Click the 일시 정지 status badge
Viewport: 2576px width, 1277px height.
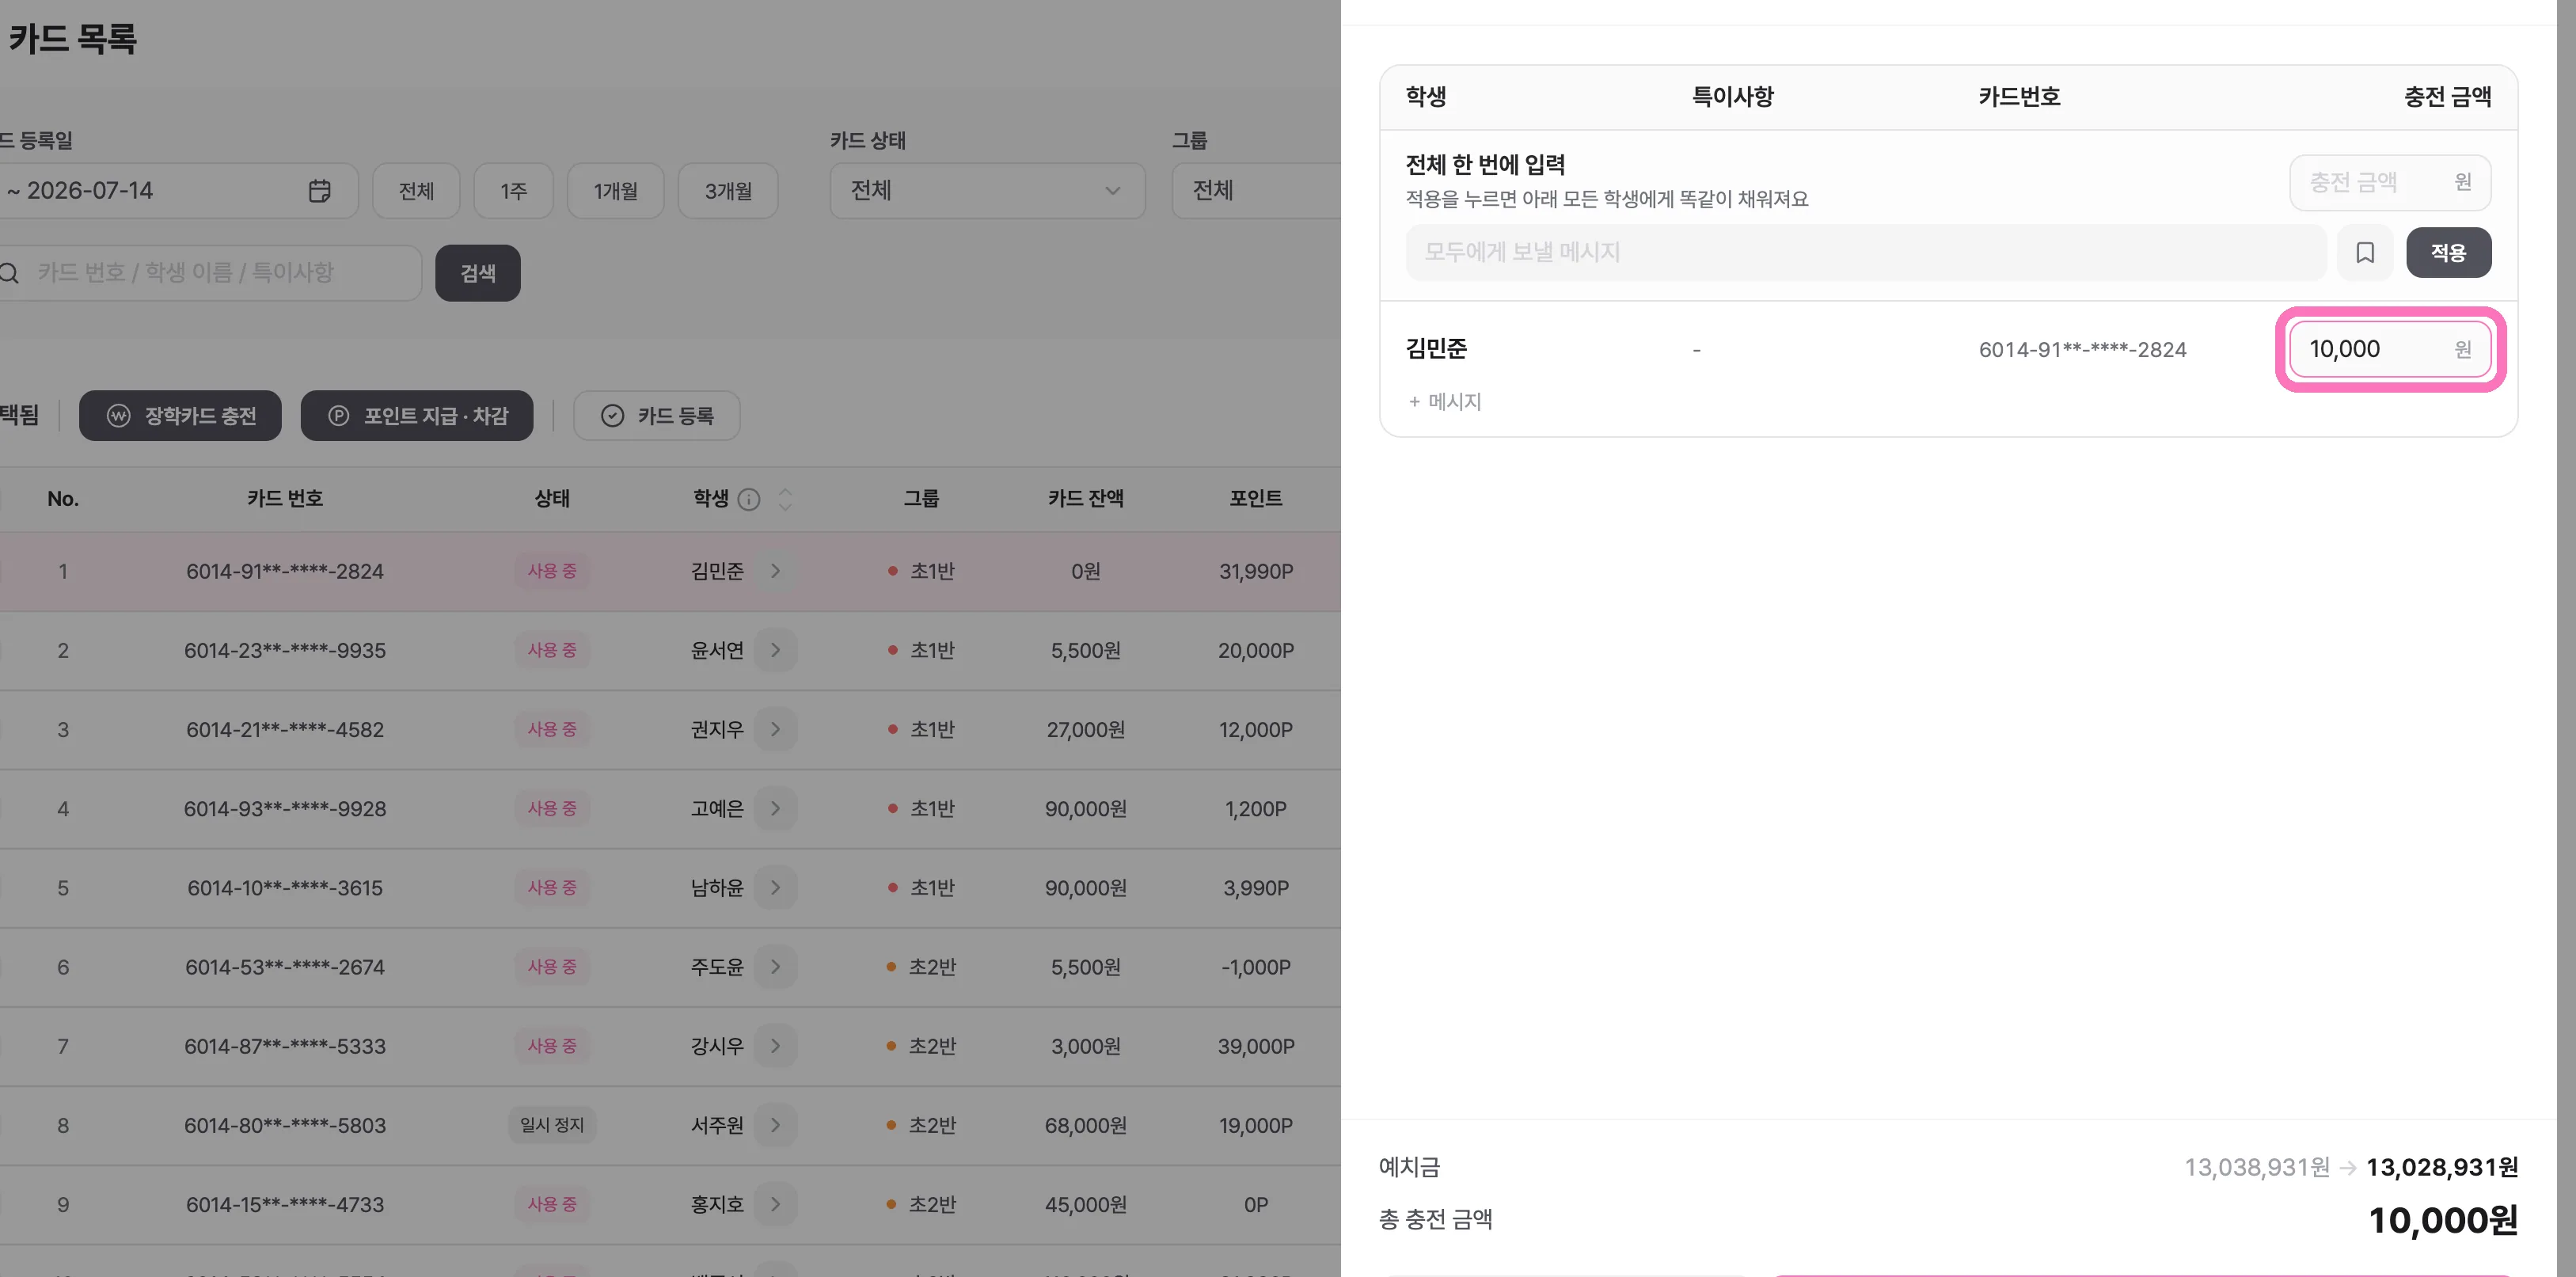pyautogui.click(x=552, y=1125)
